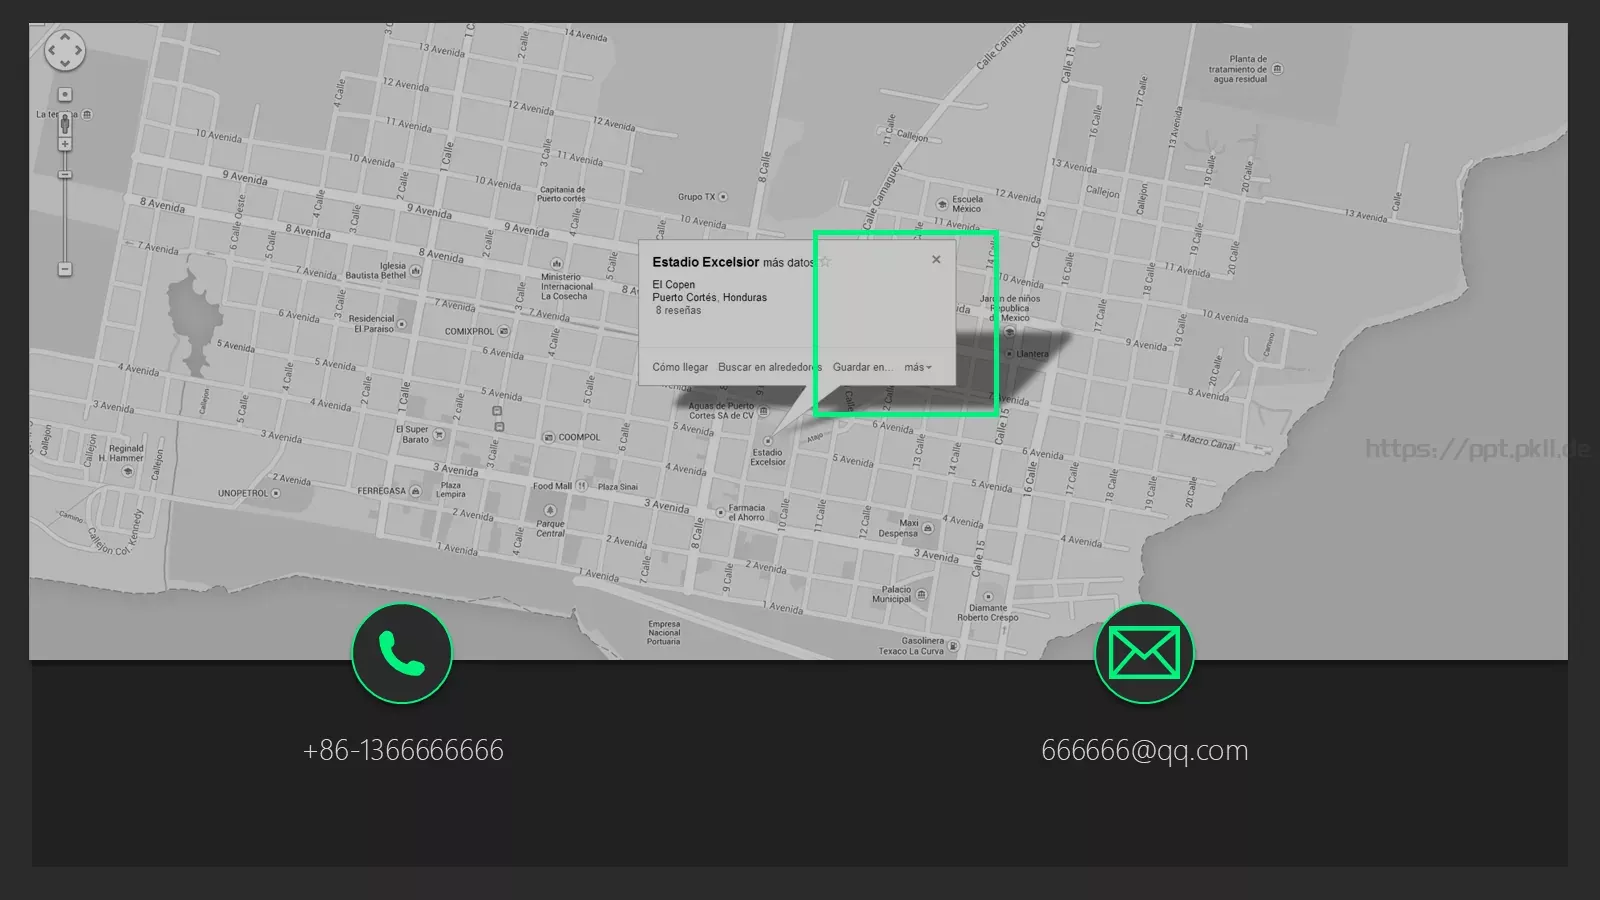The image size is (1600, 900).
Task: Click the El Super Barato shop icon
Action: tap(438, 435)
